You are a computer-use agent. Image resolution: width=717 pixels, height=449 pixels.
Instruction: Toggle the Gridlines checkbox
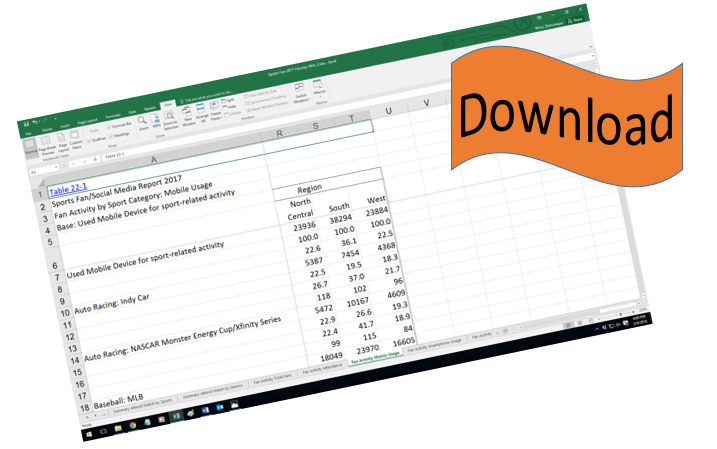(89, 140)
